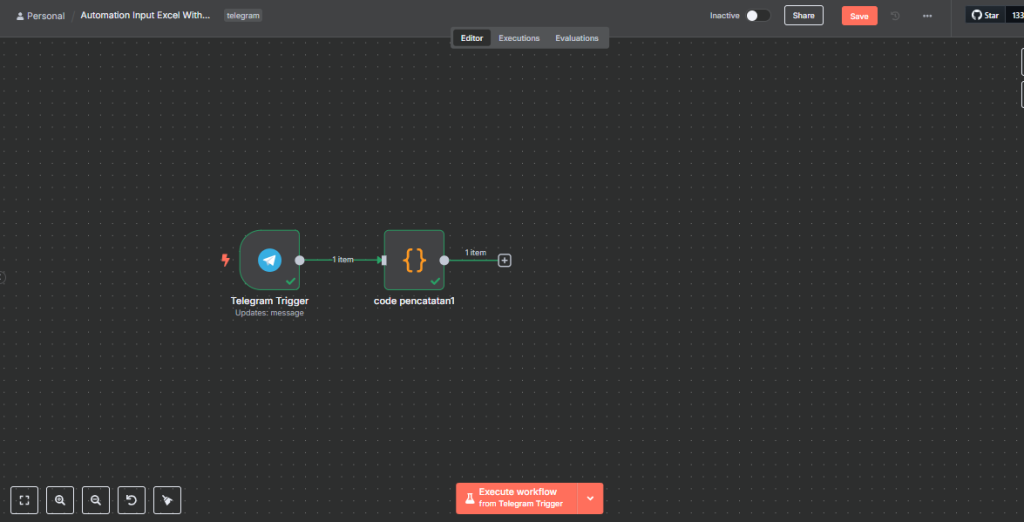Open the three-dot workflow options menu
The width and height of the screenshot is (1024, 522).
tap(927, 16)
